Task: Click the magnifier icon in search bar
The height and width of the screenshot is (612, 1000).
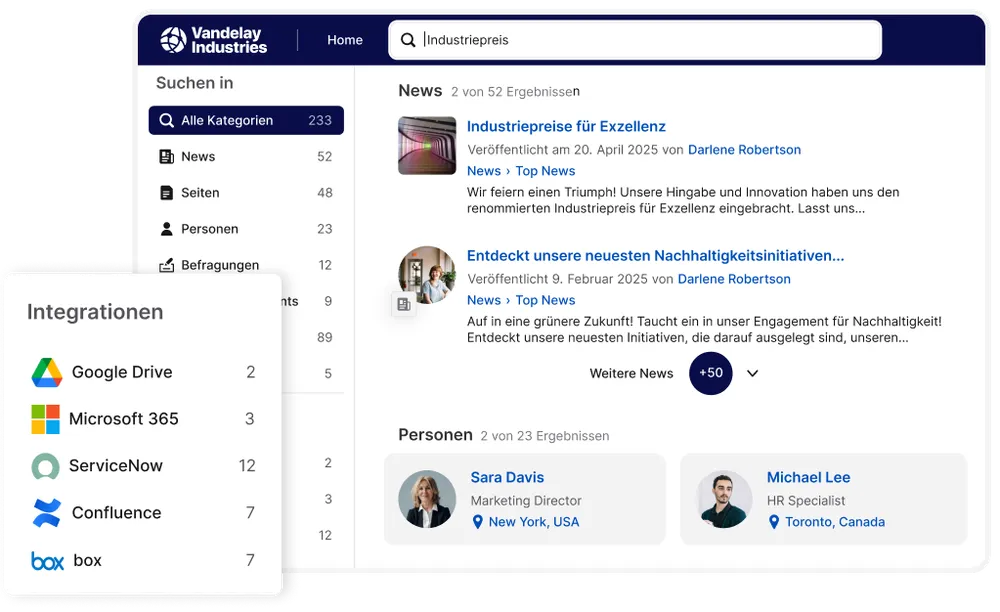Action: [x=408, y=40]
